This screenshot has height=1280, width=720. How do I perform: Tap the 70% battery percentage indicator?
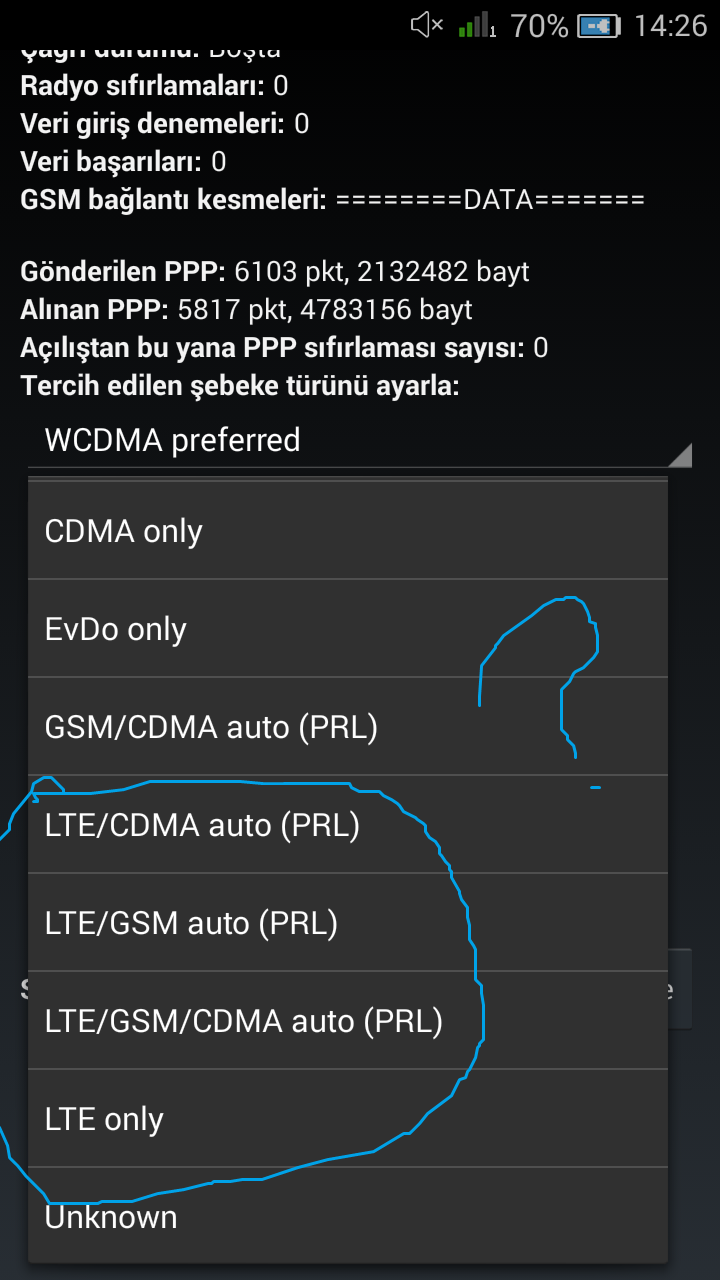(539, 25)
